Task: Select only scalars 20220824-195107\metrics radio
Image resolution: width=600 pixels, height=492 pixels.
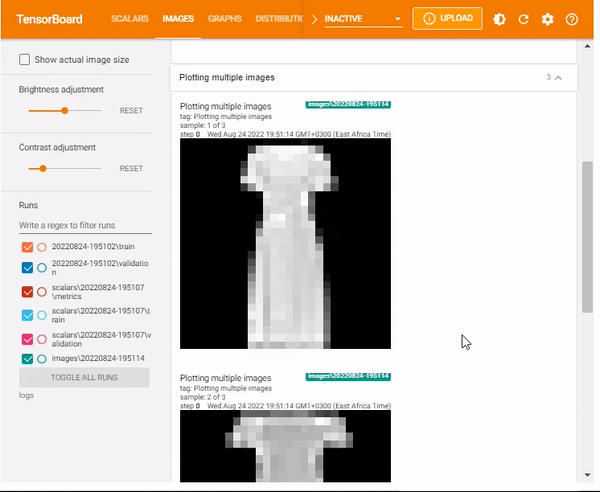Action: coord(42,292)
